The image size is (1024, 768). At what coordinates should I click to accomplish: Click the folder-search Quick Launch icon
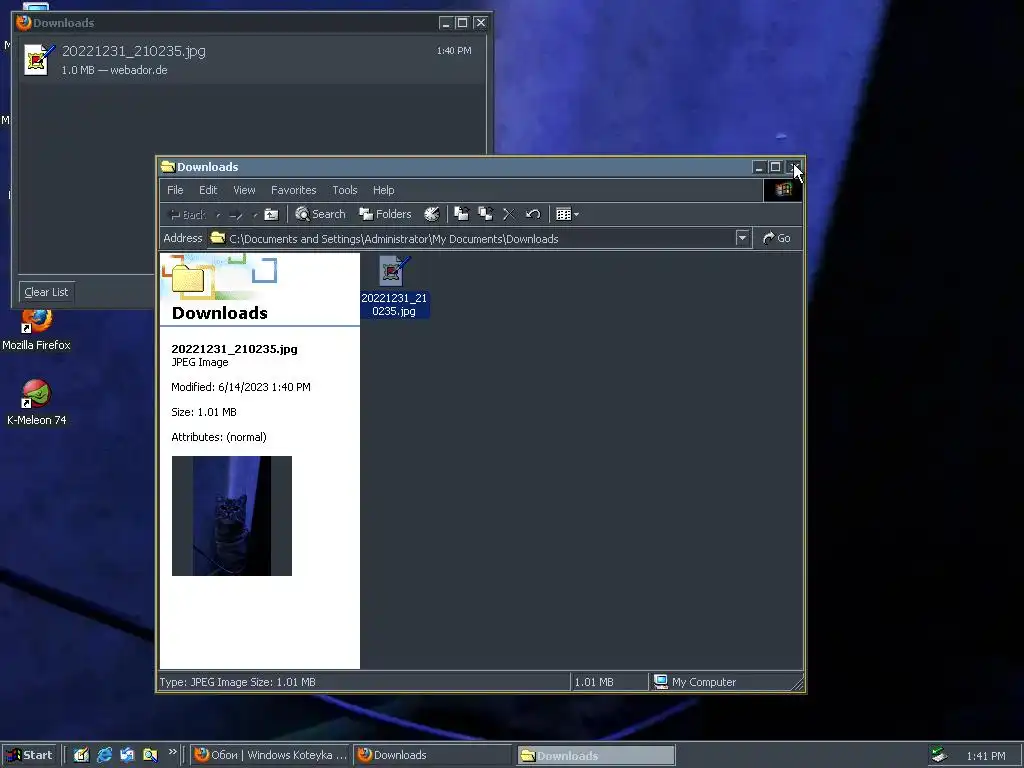150,755
